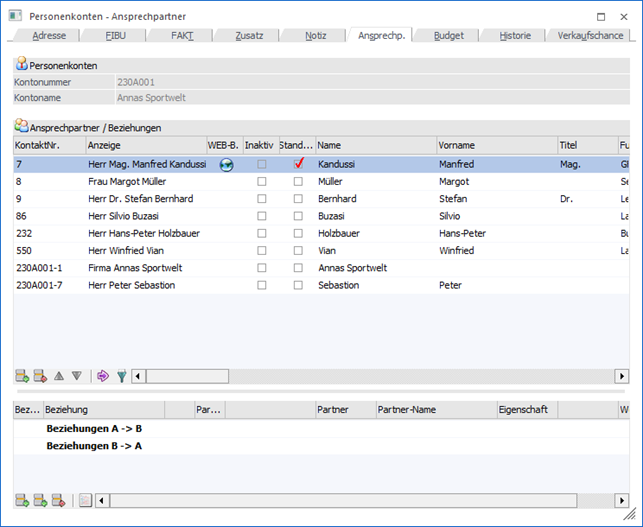Click the contact list horizontal scrollbar thumb
This screenshot has height=527, width=643.
point(189,376)
